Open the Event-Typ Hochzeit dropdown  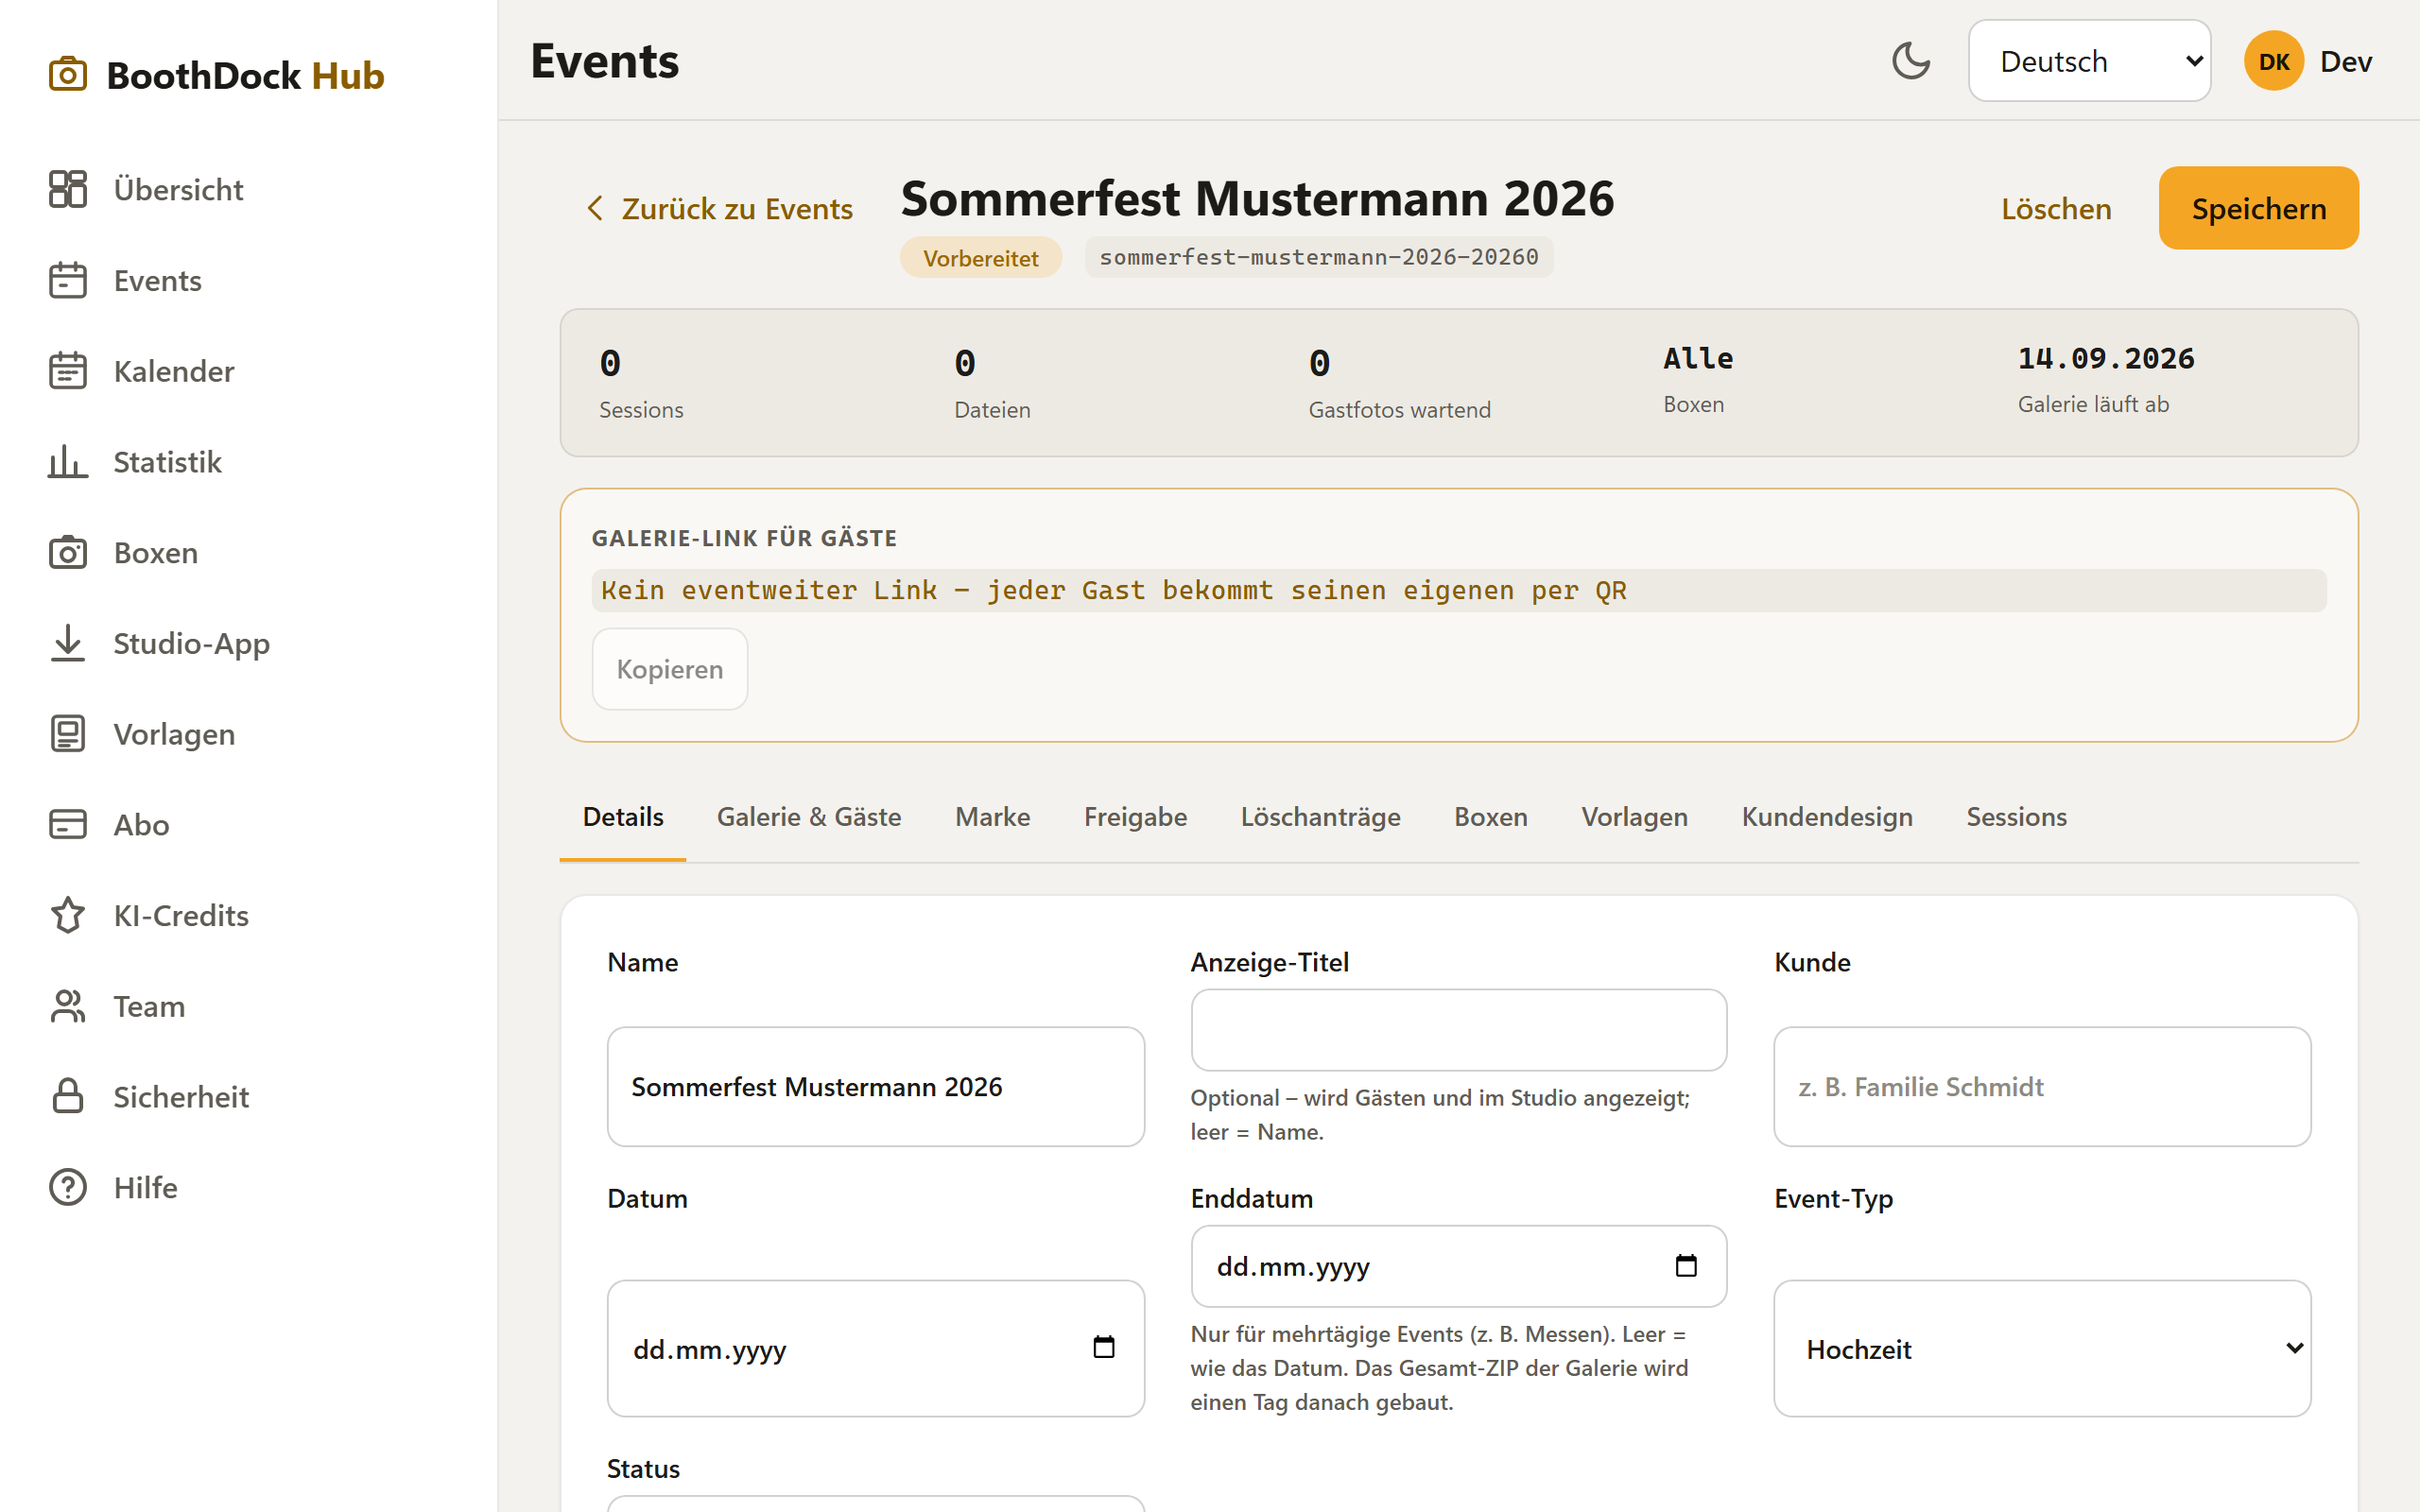pos(2042,1349)
